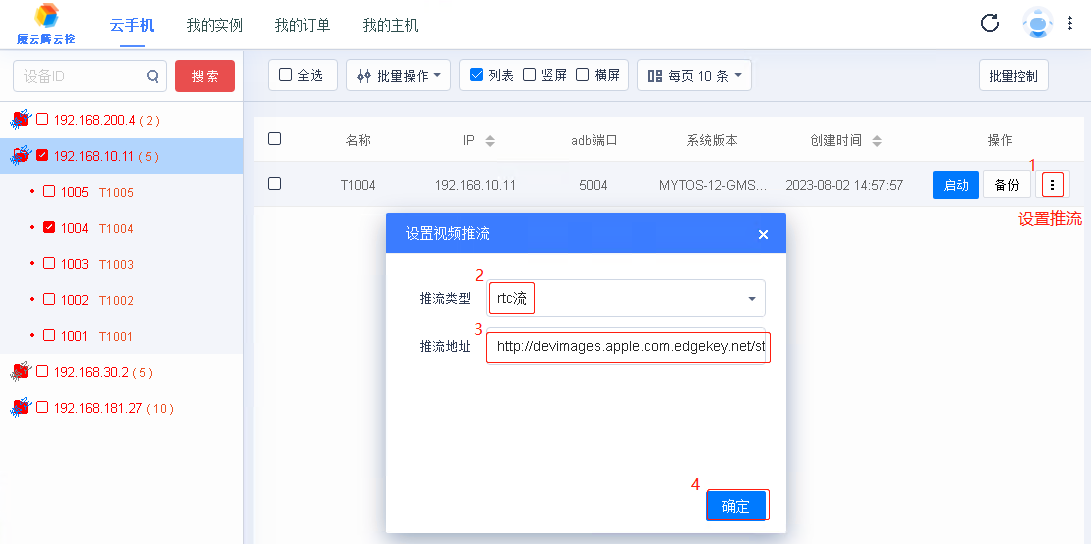Open the user avatar profile icon
The width and height of the screenshot is (1091, 544).
pyautogui.click(x=1037, y=24)
